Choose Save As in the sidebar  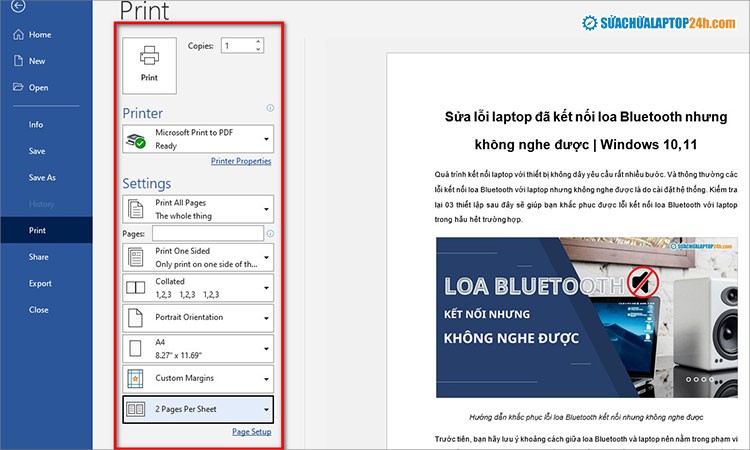click(42, 177)
